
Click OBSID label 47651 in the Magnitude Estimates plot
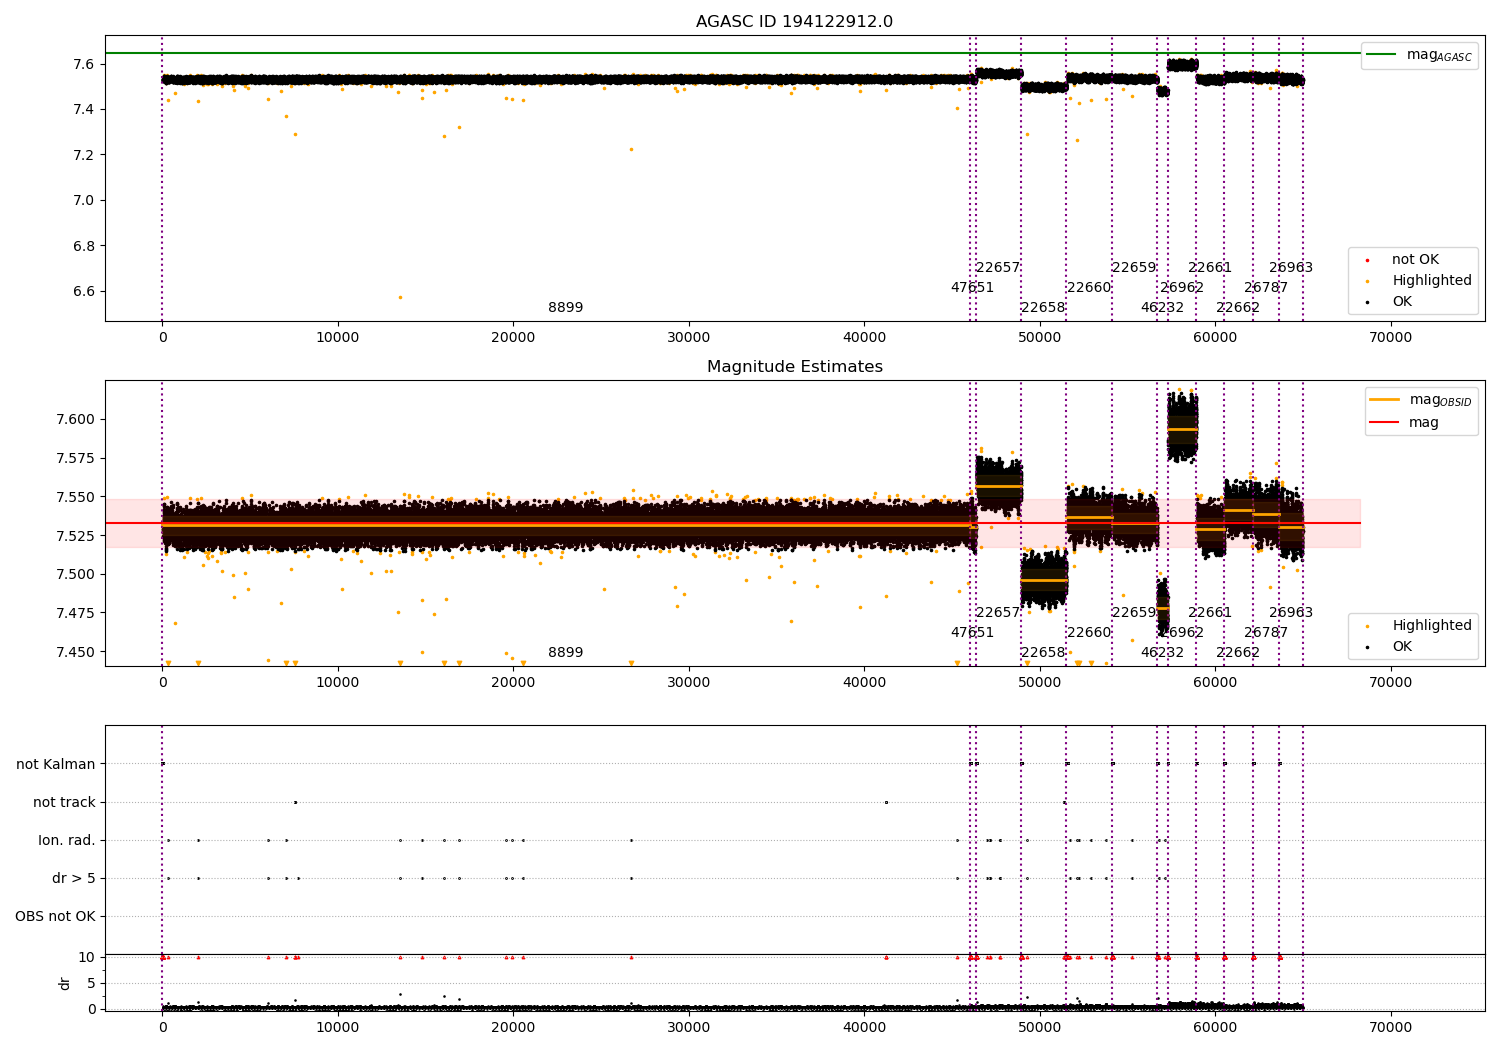[972, 633]
